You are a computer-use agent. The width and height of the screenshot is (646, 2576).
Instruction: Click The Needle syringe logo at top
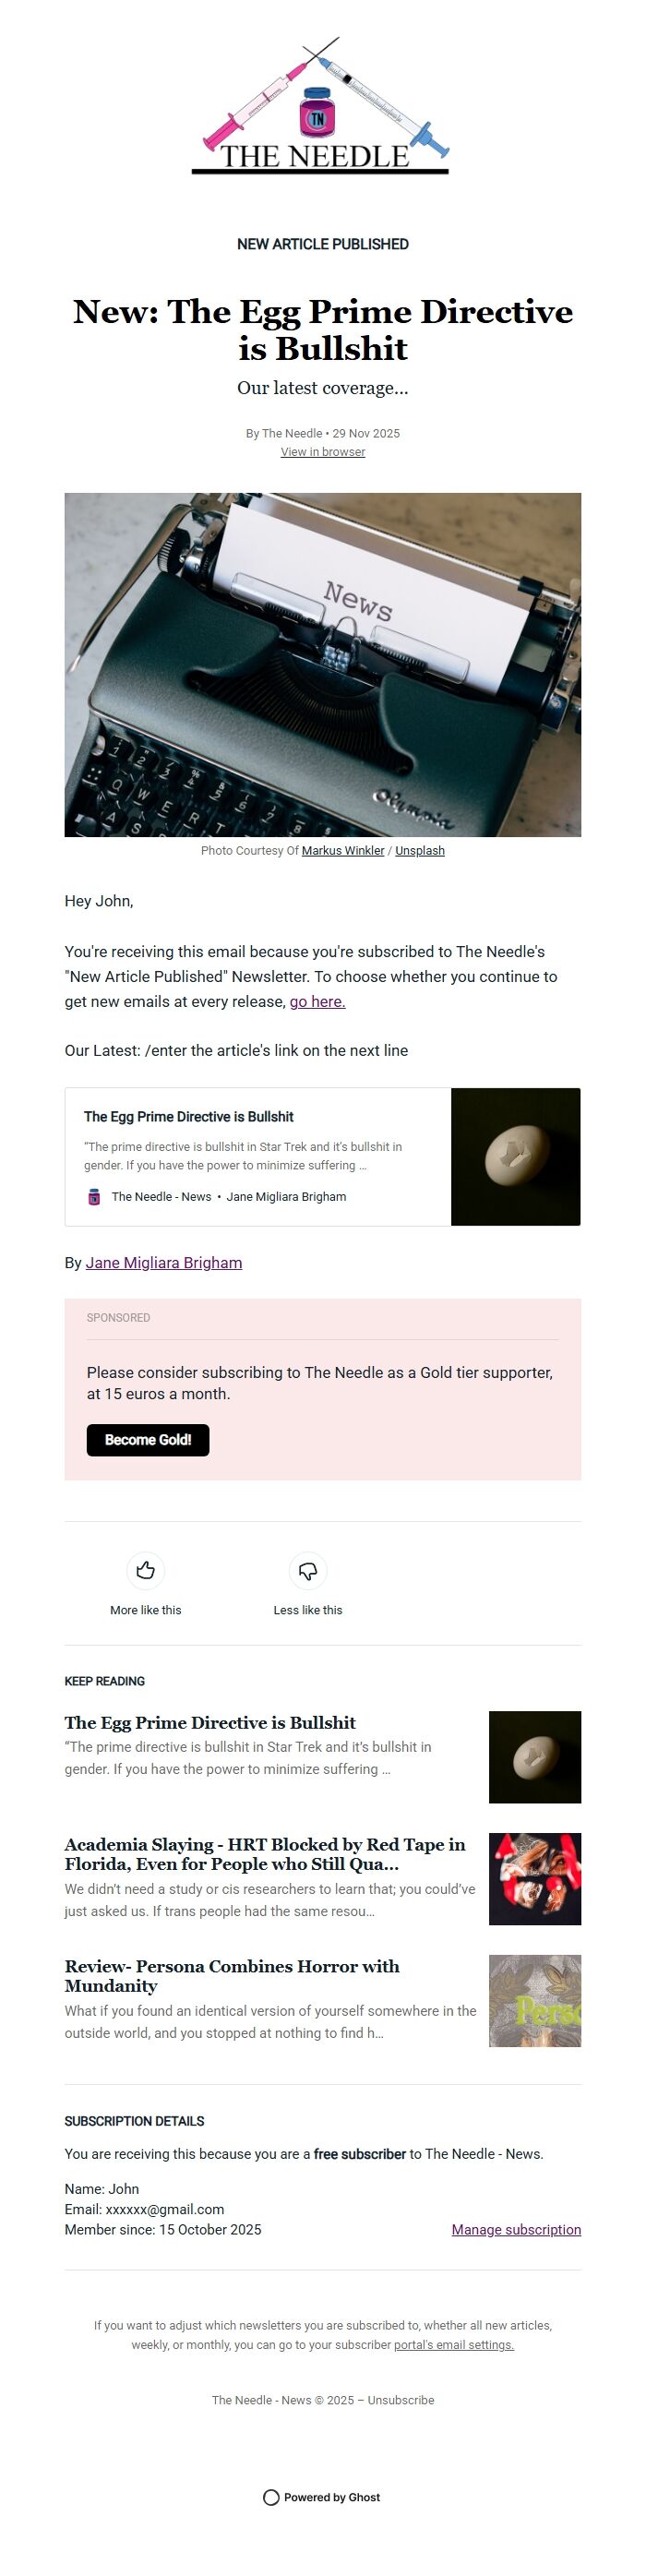[x=322, y=105]
